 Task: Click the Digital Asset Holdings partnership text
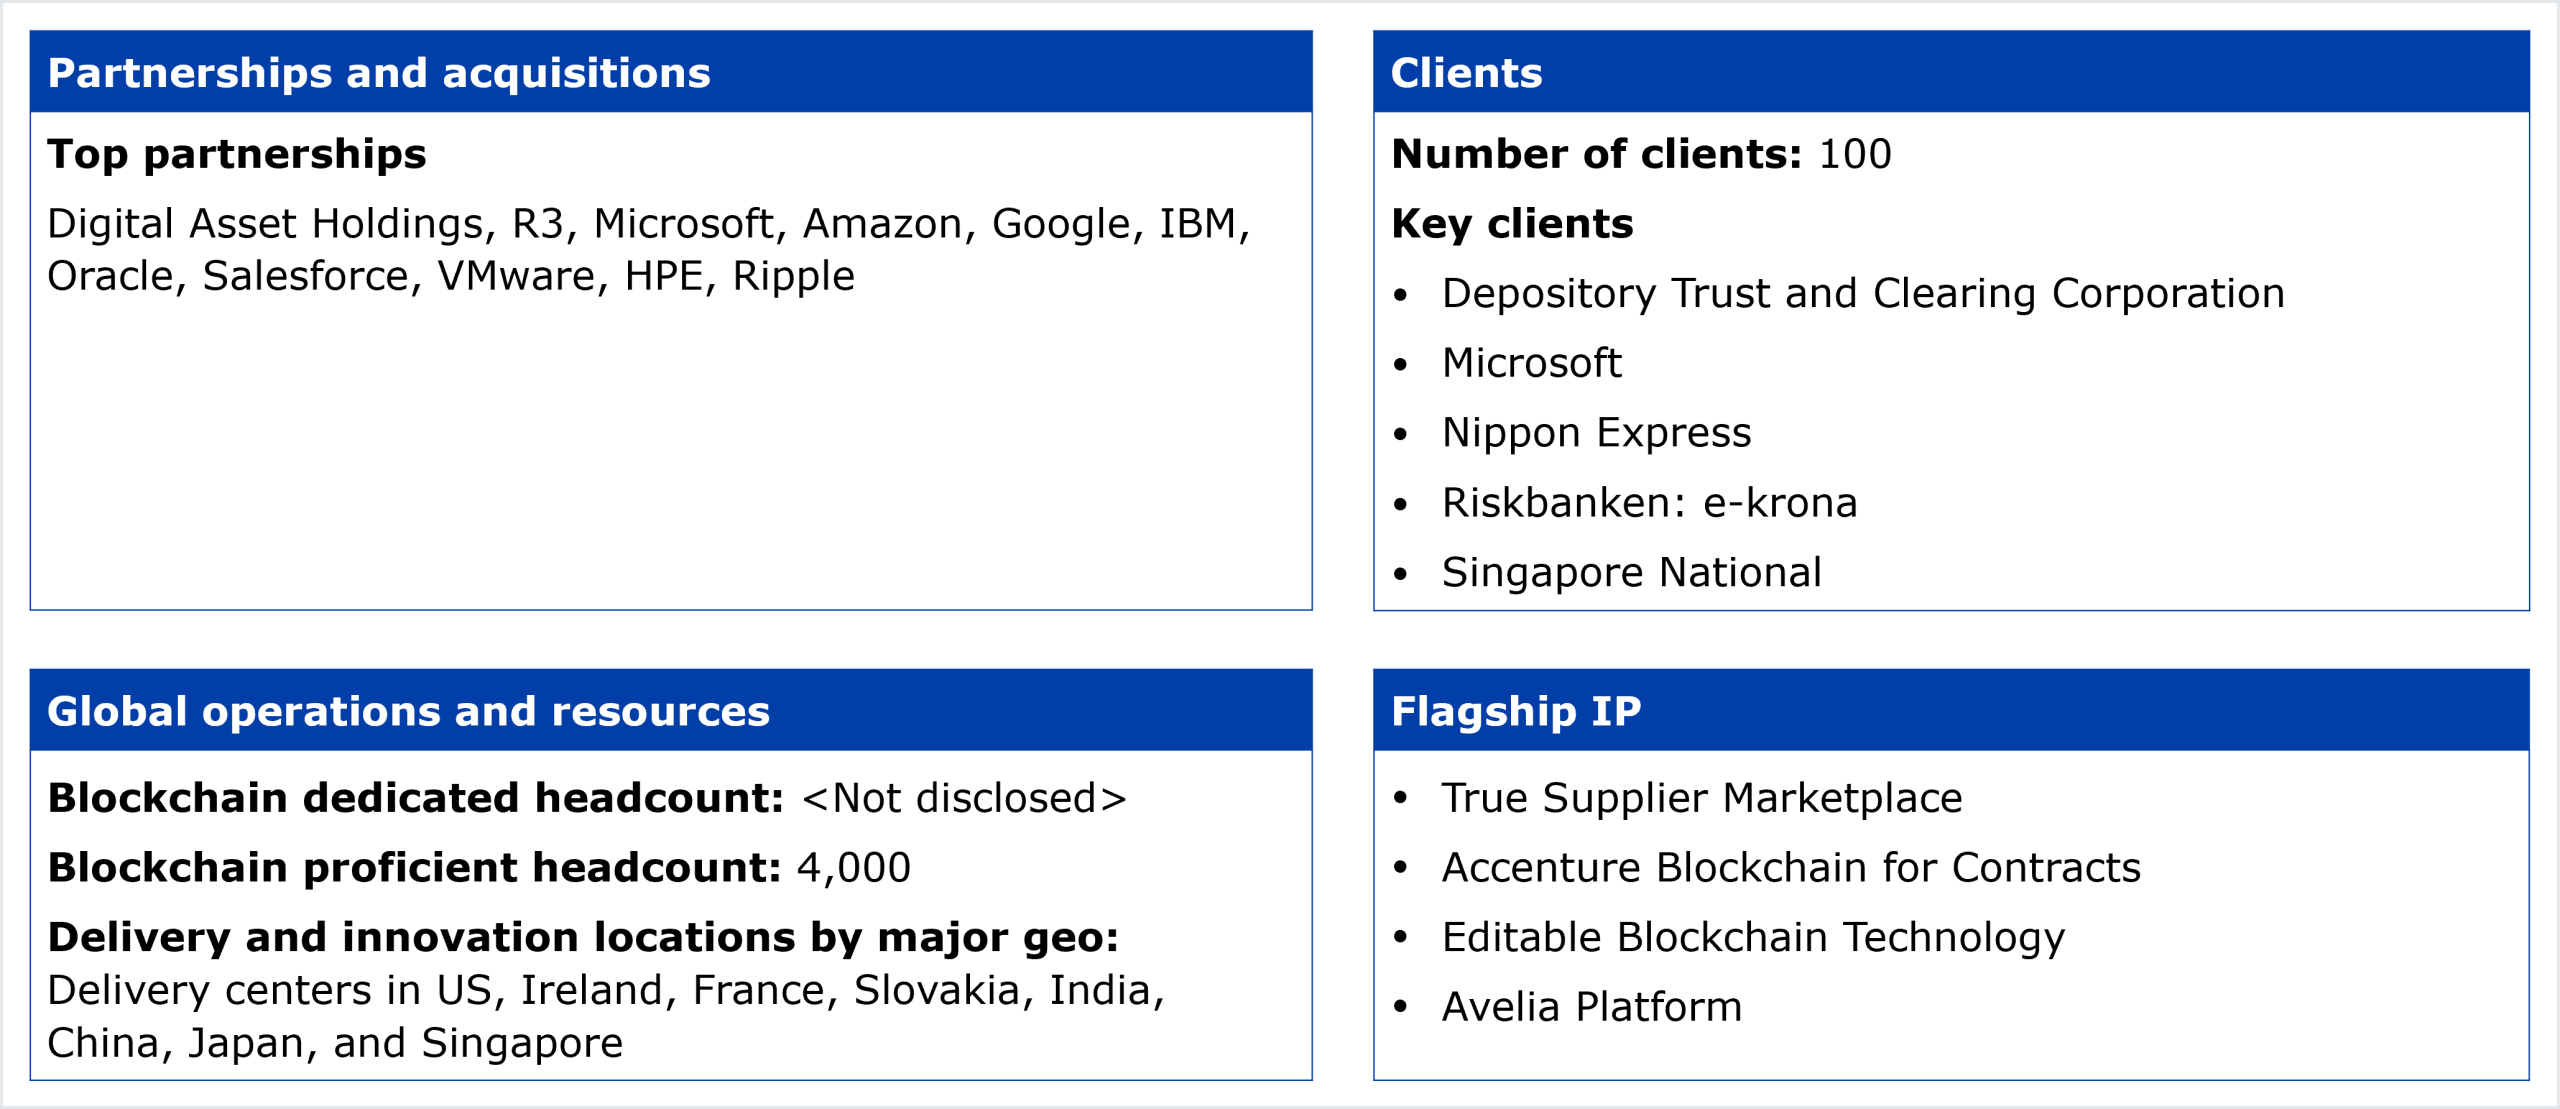[x=265, y=224]
